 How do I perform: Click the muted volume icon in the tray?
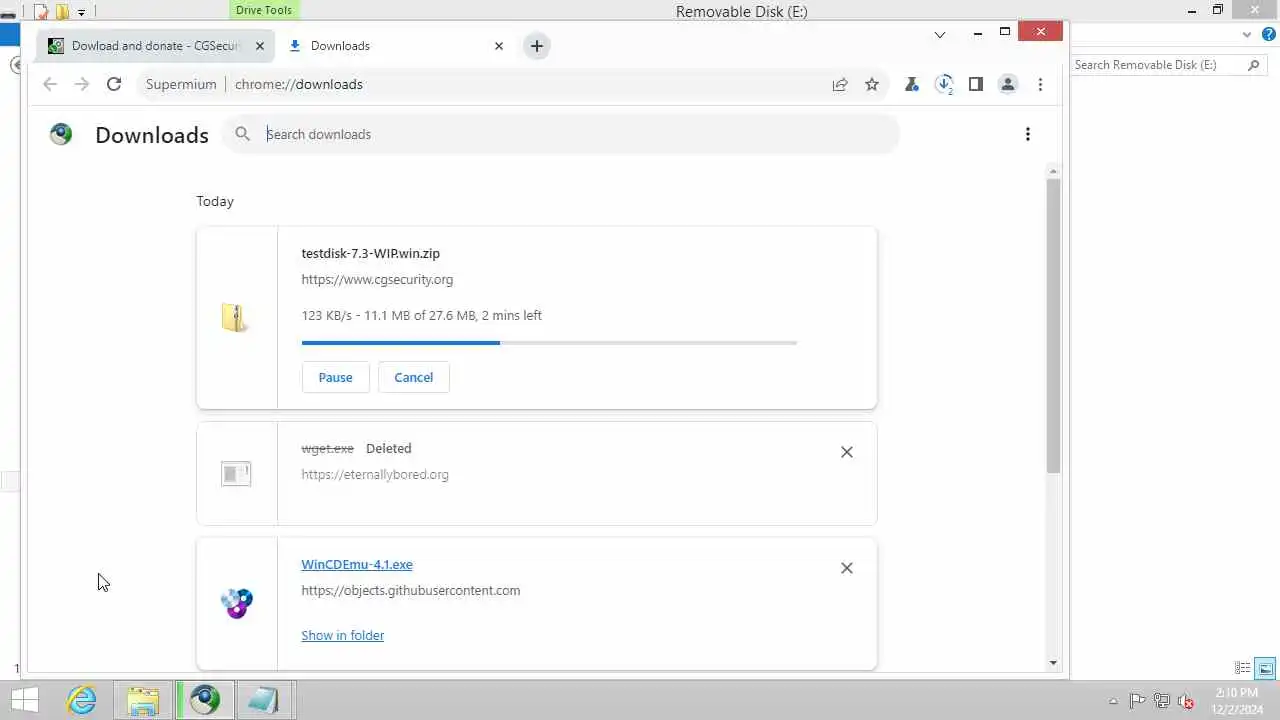tap(1187, 701)
